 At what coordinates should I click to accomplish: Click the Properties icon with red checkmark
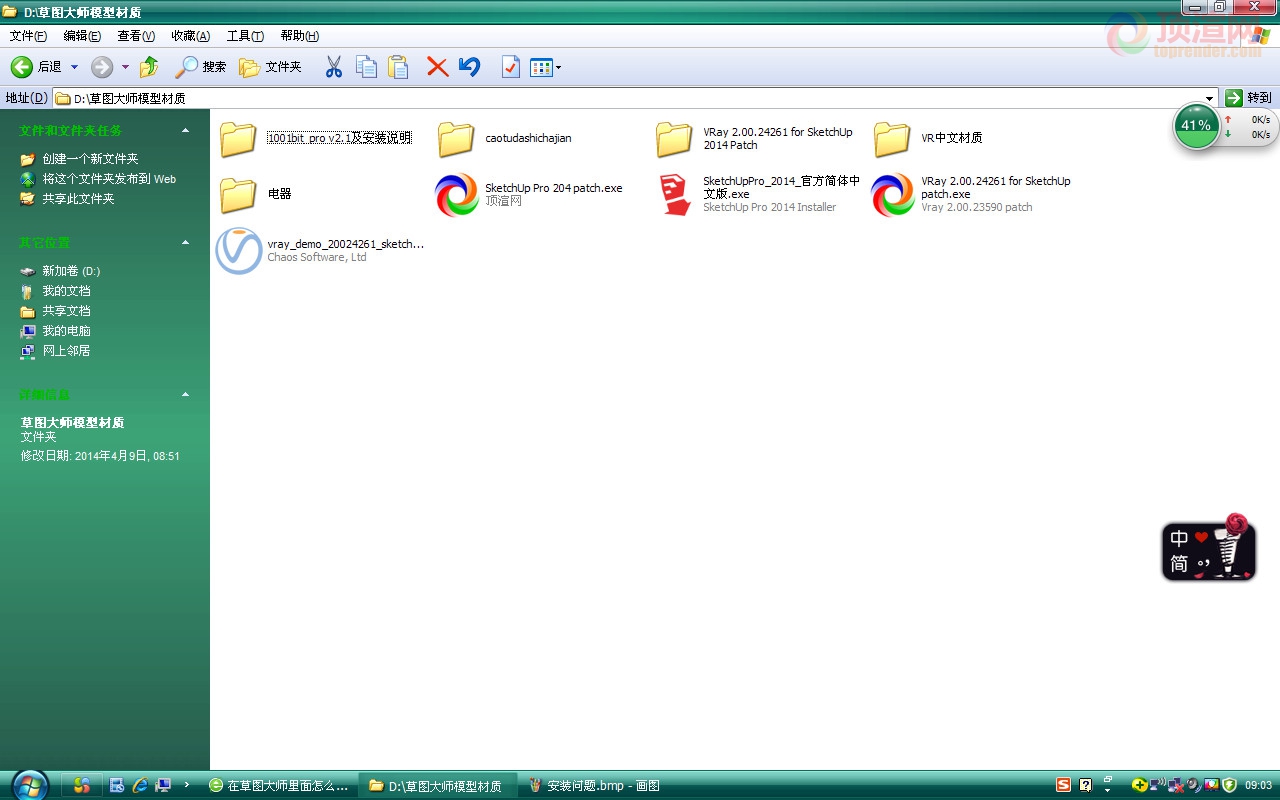click(x=510, y=67)
